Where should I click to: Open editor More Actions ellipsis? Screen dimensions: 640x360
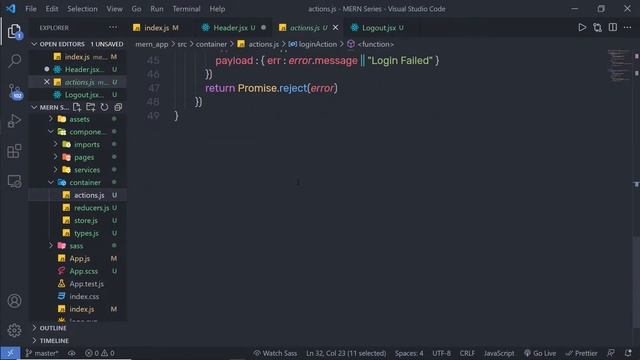pos(627,27)
